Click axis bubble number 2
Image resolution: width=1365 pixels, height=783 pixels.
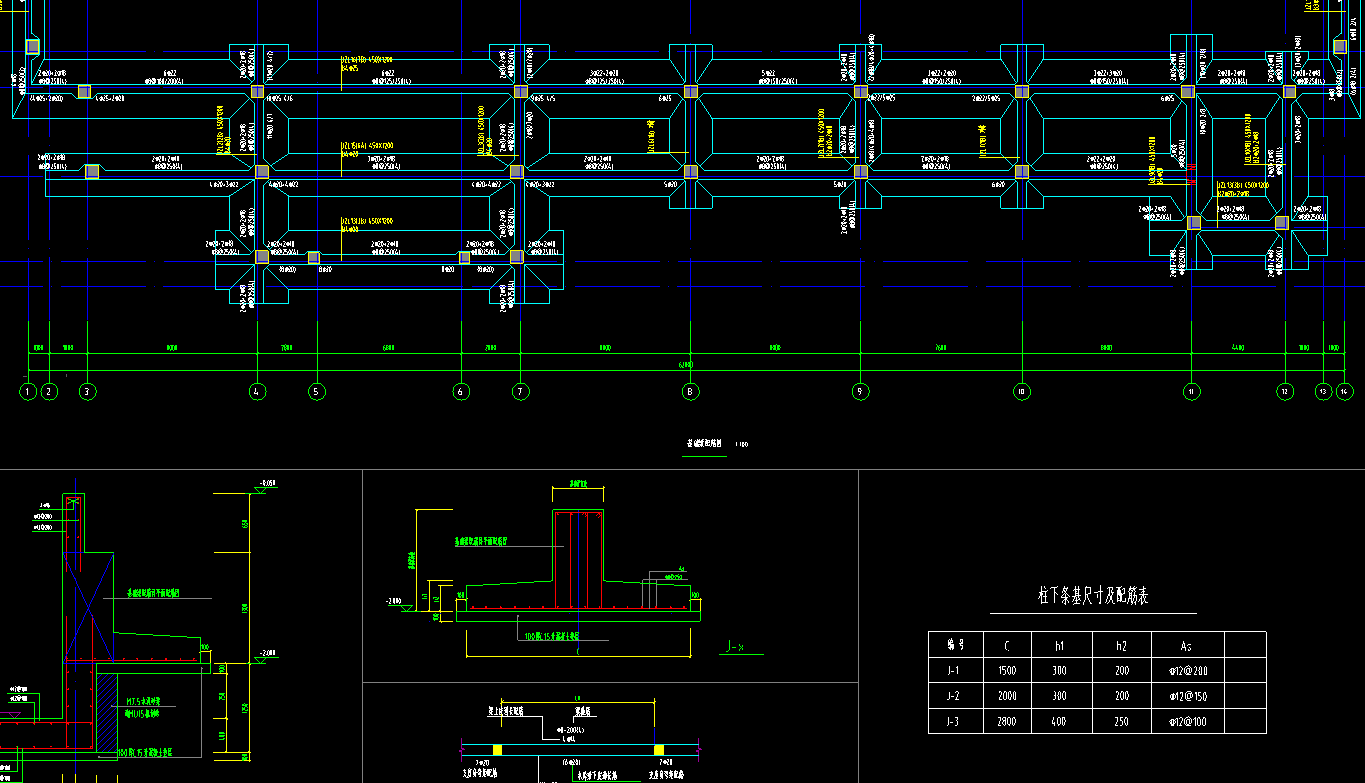(x=49, y=391)
